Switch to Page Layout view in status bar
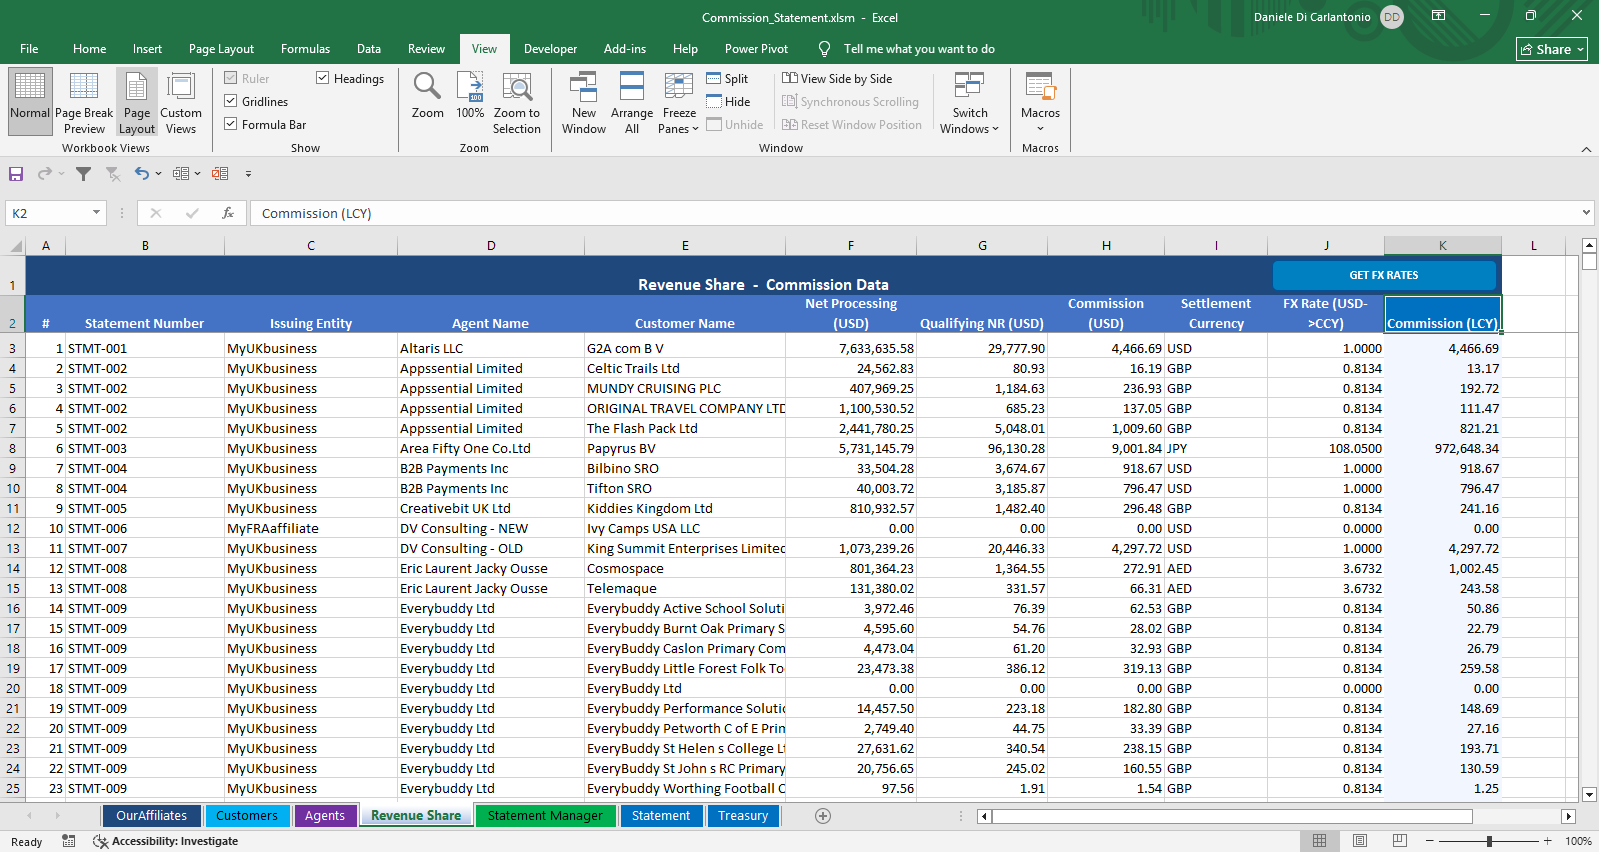The height and width of the screenshot is (852, 1599). click(x=1360, y=841)
